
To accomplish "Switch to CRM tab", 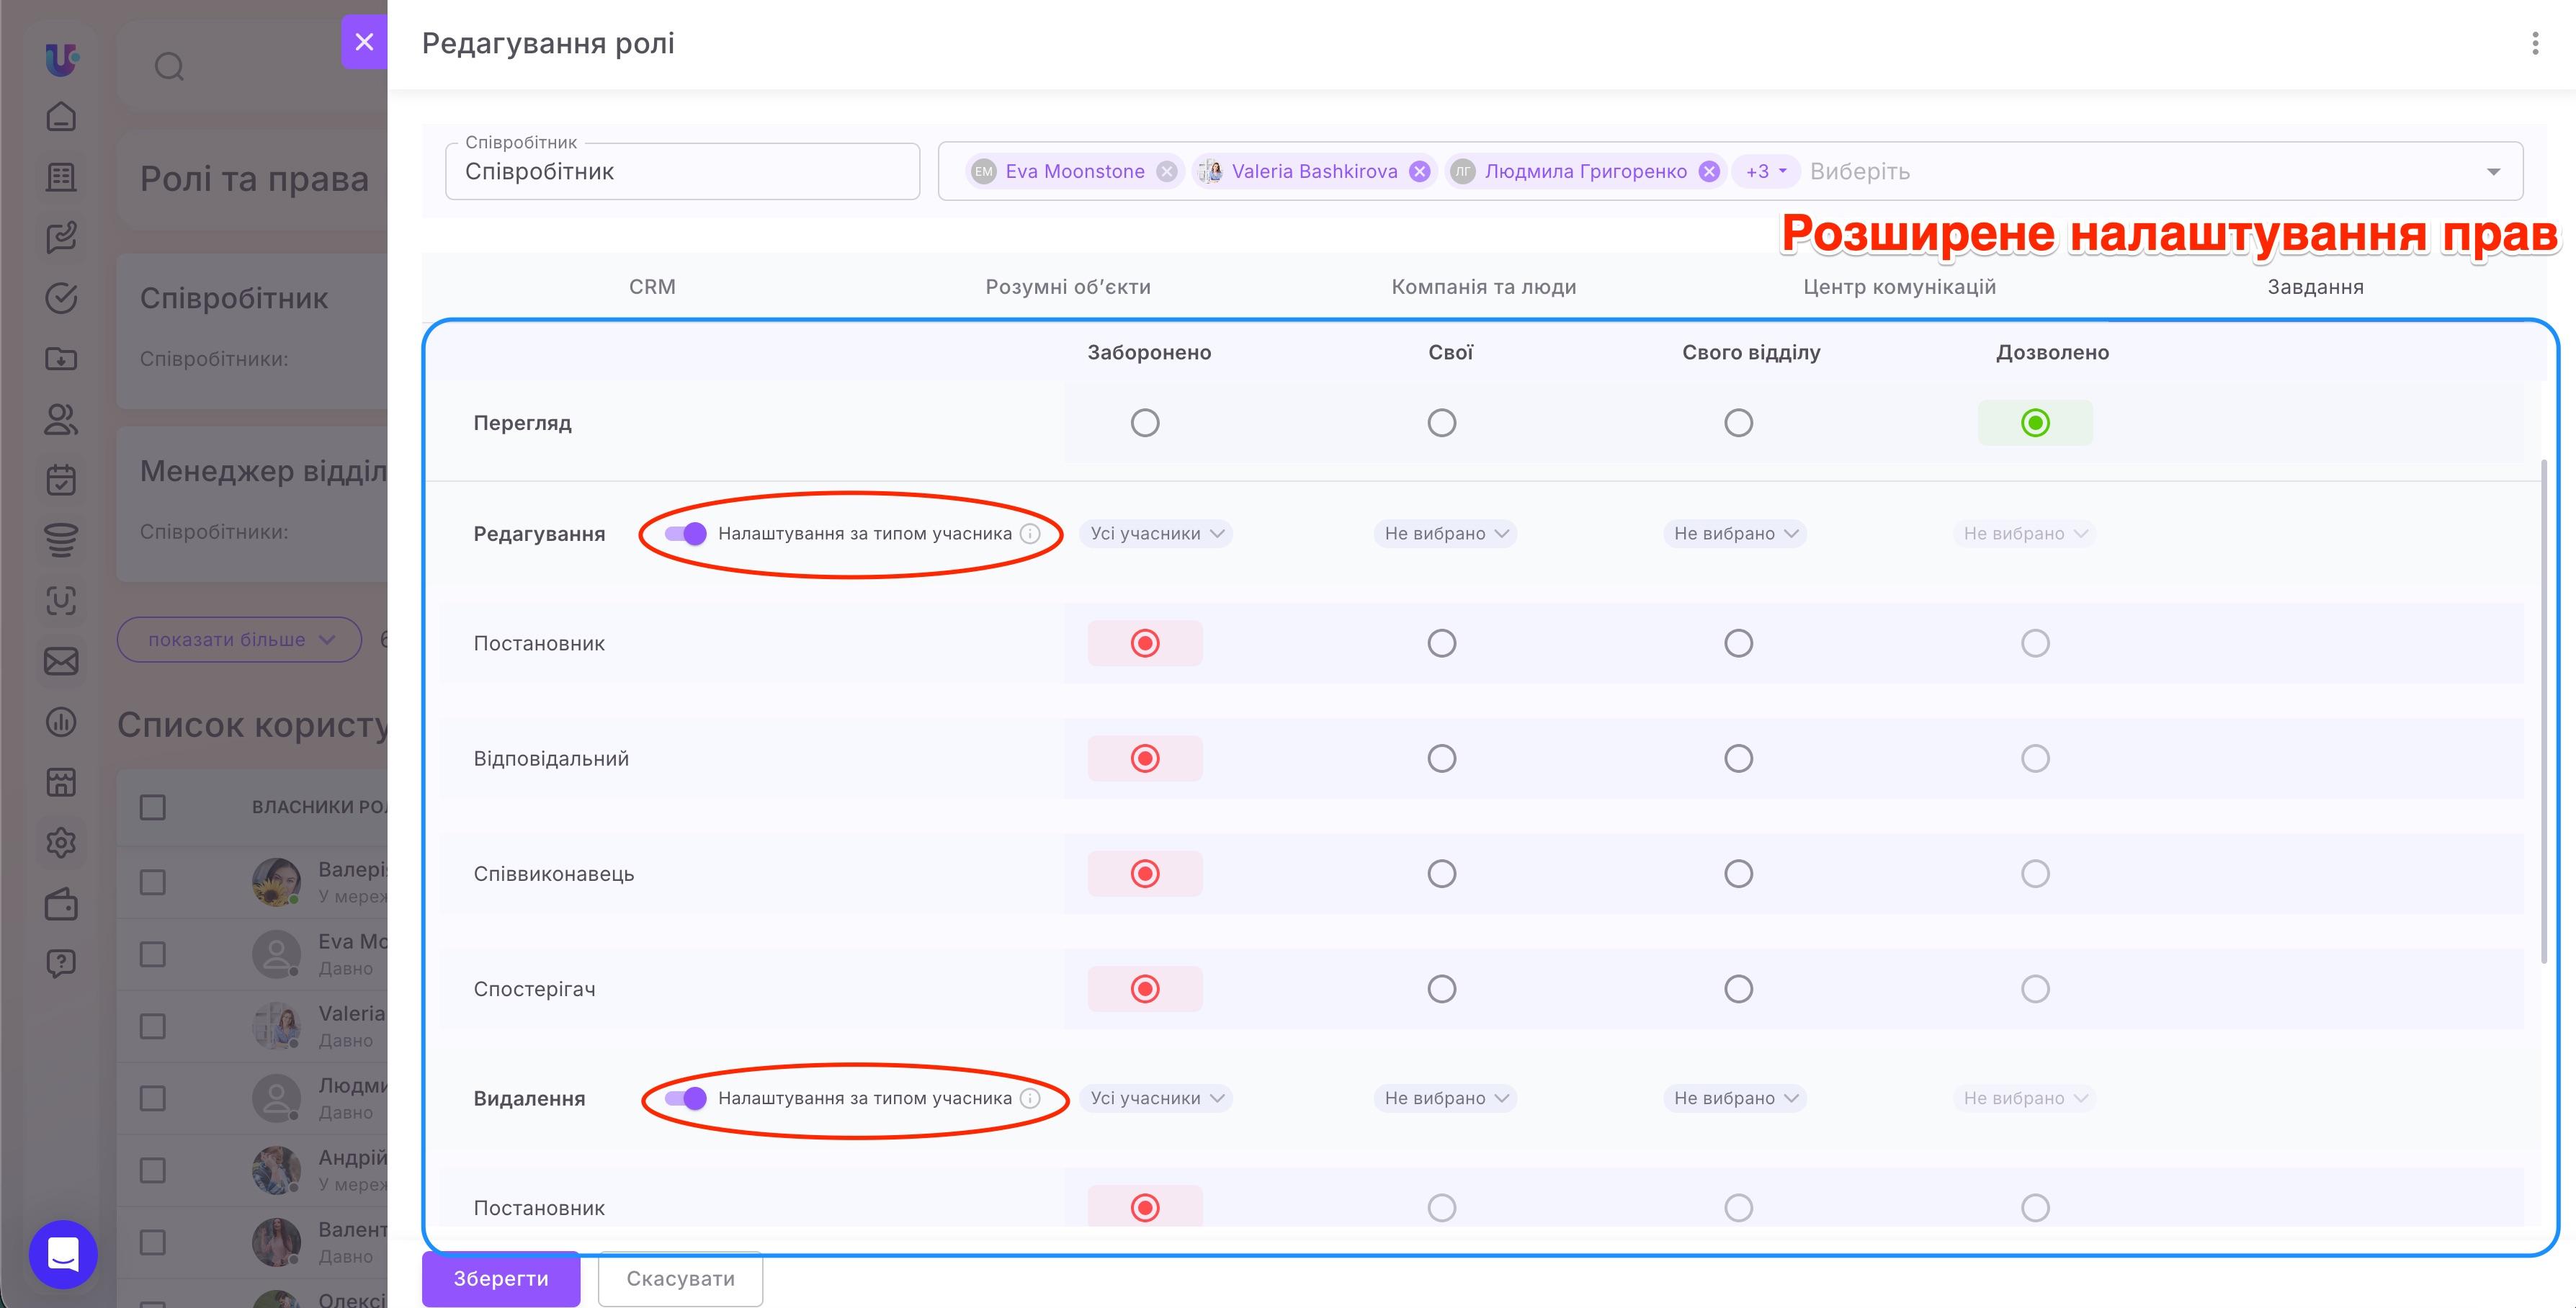I will [x=652, y=287].
